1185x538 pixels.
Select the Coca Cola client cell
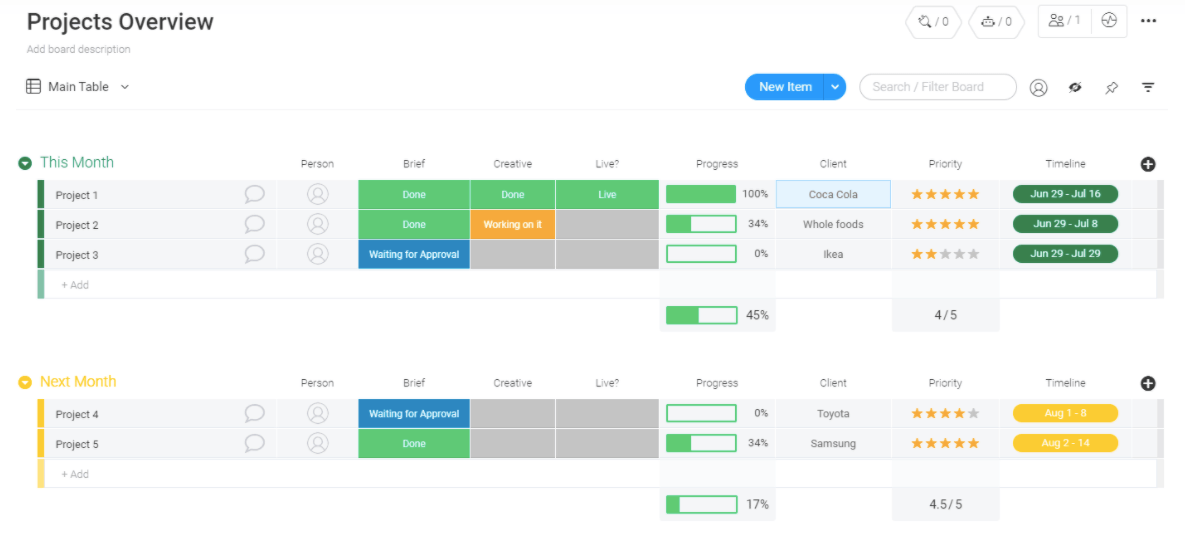click(833, 194)
